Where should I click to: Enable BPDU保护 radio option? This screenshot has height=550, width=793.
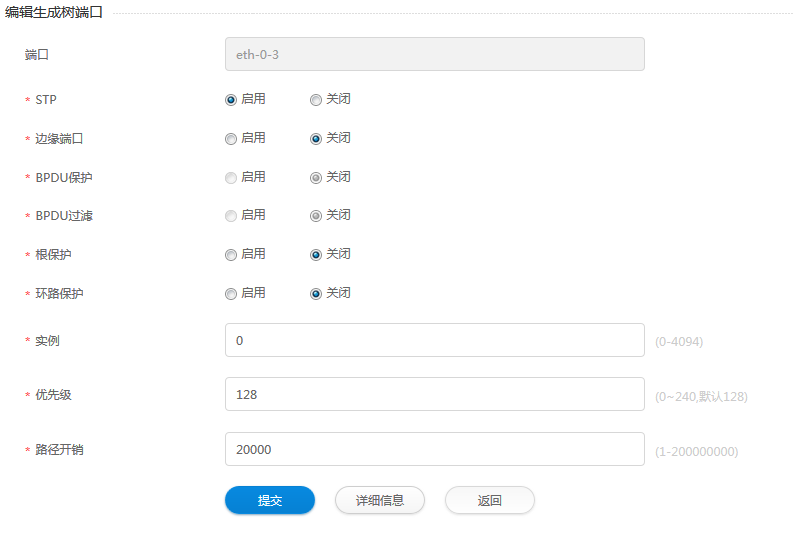(231, 177)
